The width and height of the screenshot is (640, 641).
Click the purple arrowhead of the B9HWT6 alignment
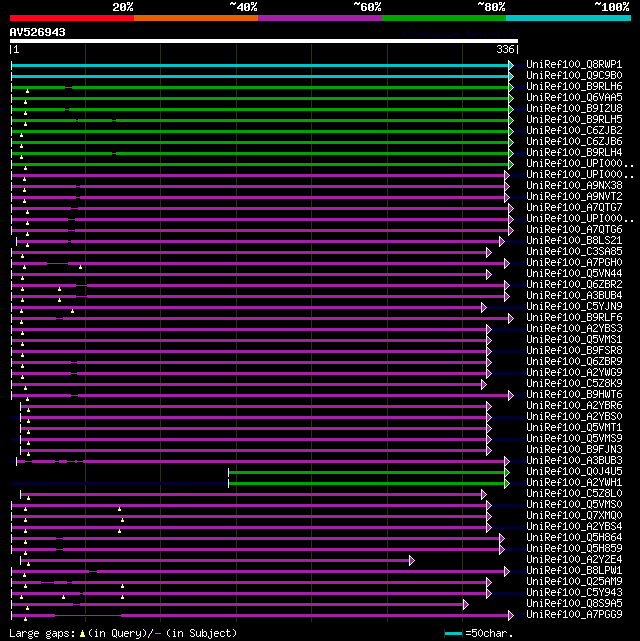[511, 395]
